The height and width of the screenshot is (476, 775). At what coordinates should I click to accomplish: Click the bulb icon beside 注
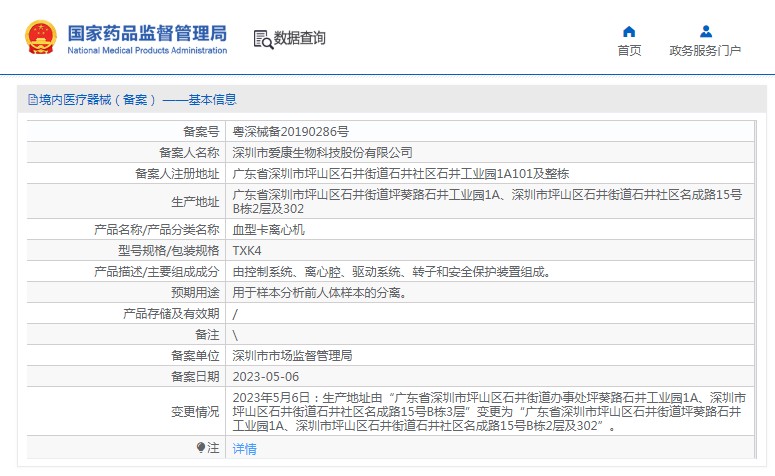pyautogui.click(x=201, y=448)
